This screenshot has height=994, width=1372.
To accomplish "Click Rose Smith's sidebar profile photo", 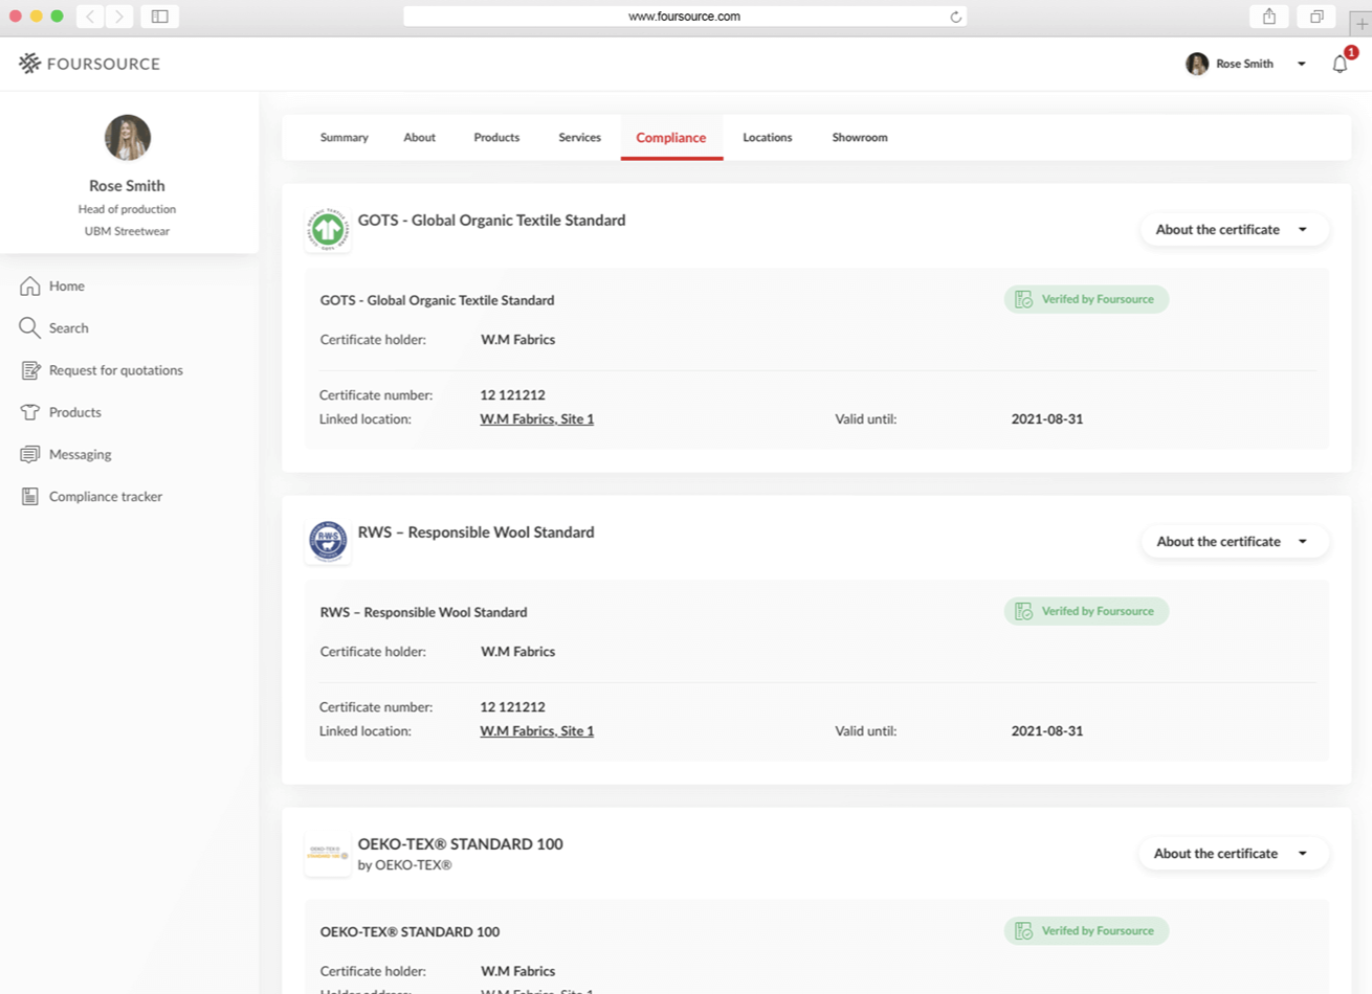I will (127, 138).
